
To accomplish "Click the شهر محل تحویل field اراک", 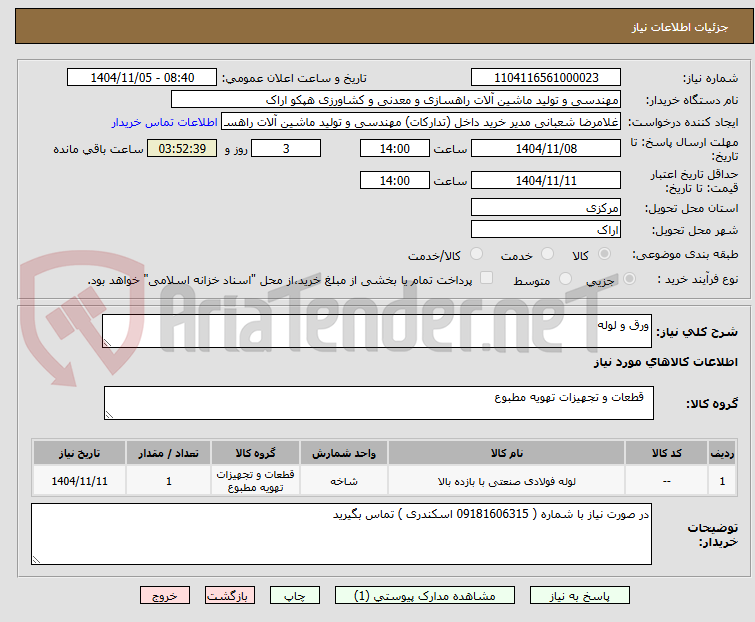I will pyautogui.click(x=546, y=230).
